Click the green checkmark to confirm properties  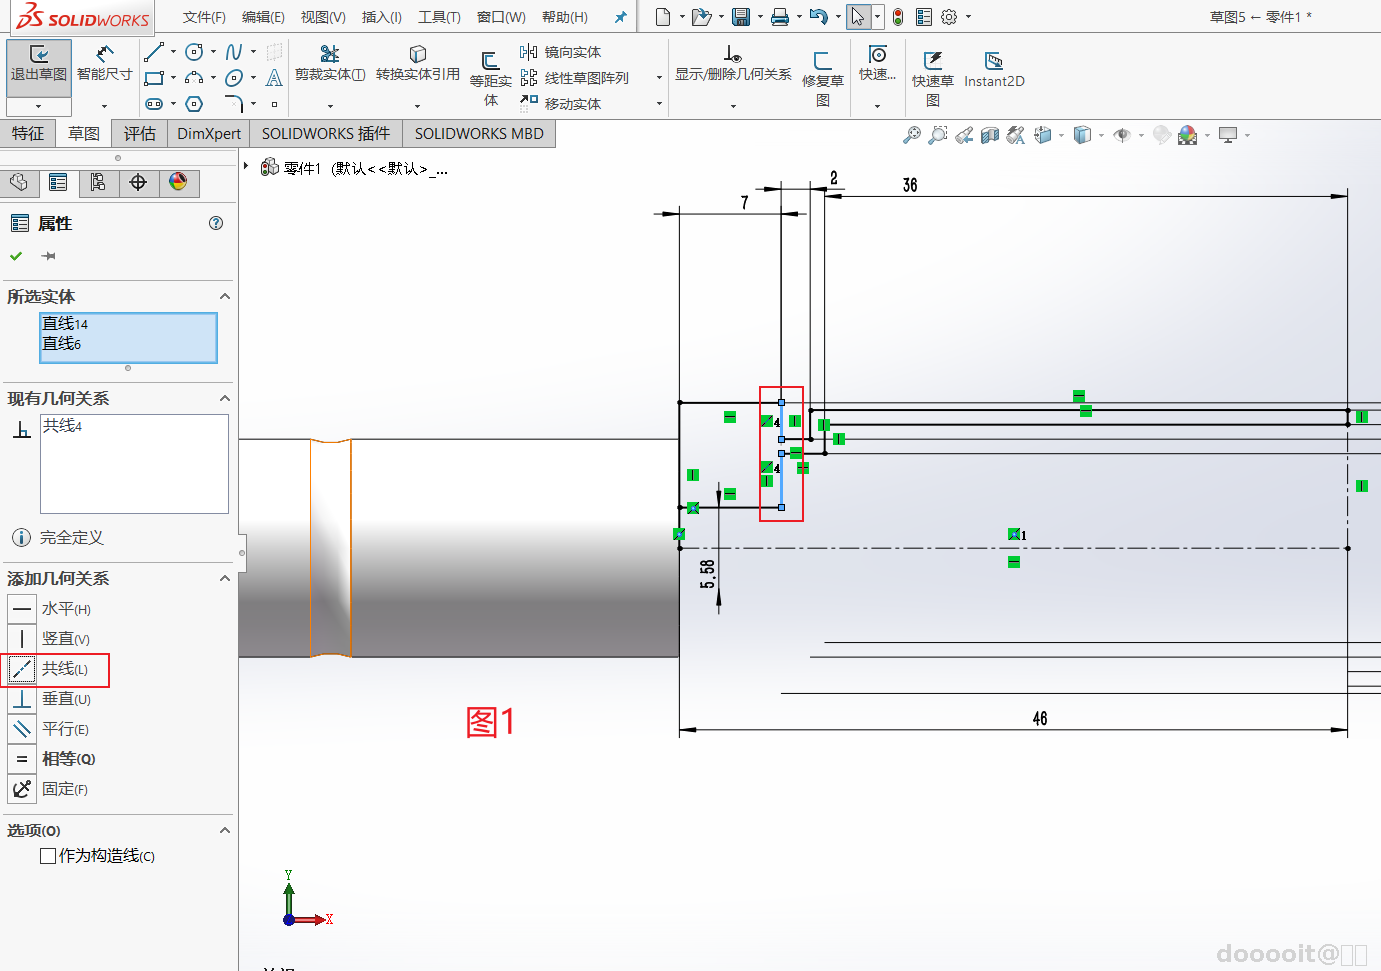pos(16,256)
